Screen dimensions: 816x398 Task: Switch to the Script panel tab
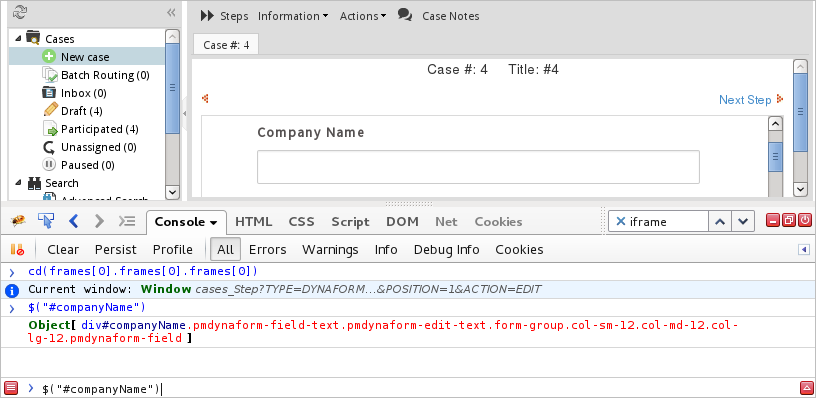[350, 222]
